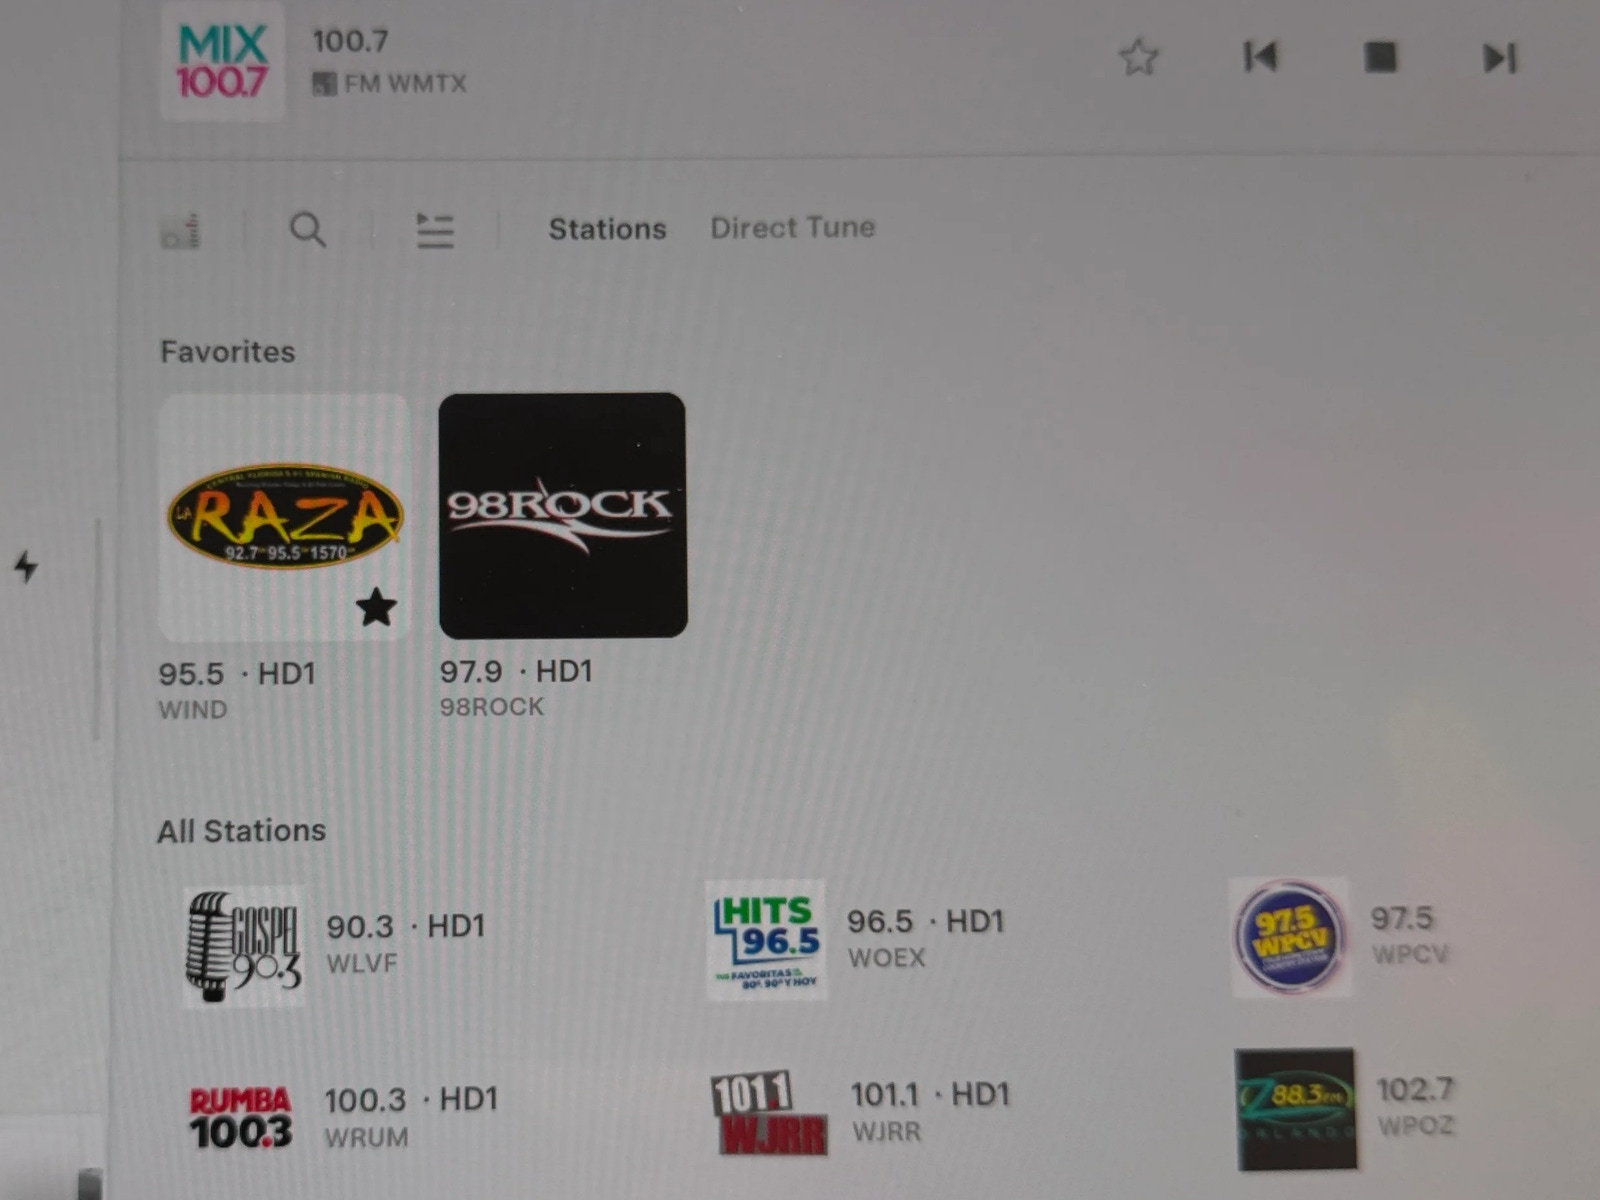Tune to Z88.3 station logo

pos(1296,1109)
